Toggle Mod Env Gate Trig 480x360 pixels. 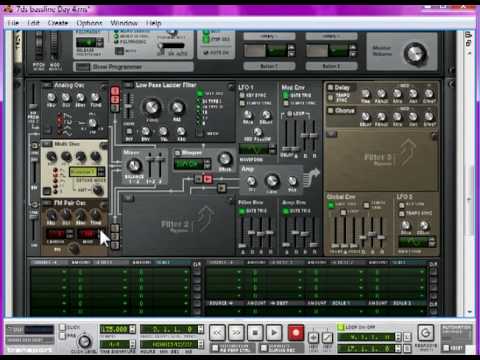(286, 95)
